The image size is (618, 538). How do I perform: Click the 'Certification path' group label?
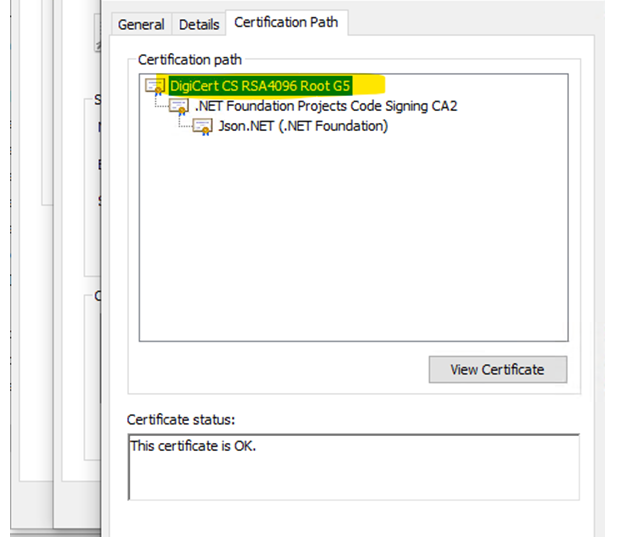point(190,60)
